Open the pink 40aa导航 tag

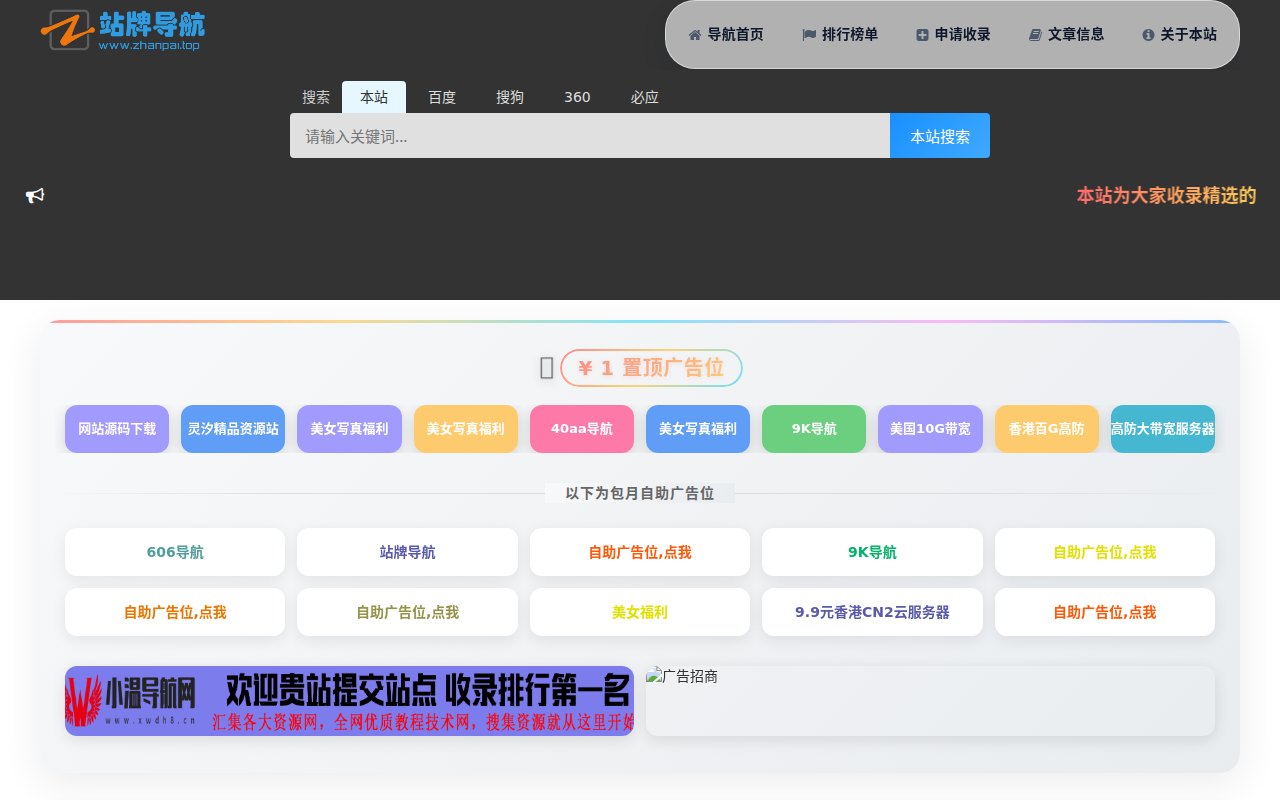pos(582,429)
